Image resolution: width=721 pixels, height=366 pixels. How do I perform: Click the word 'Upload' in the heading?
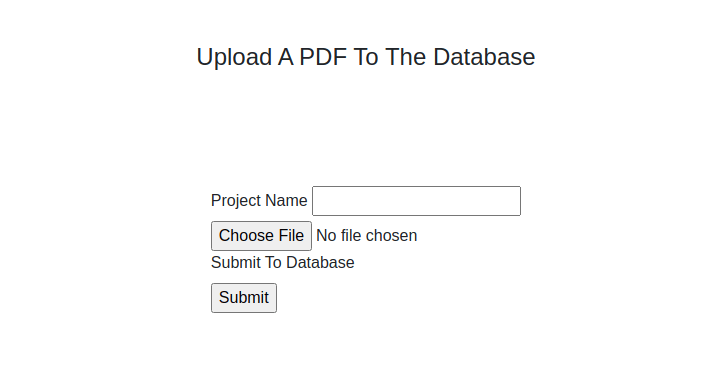point(234,58)
